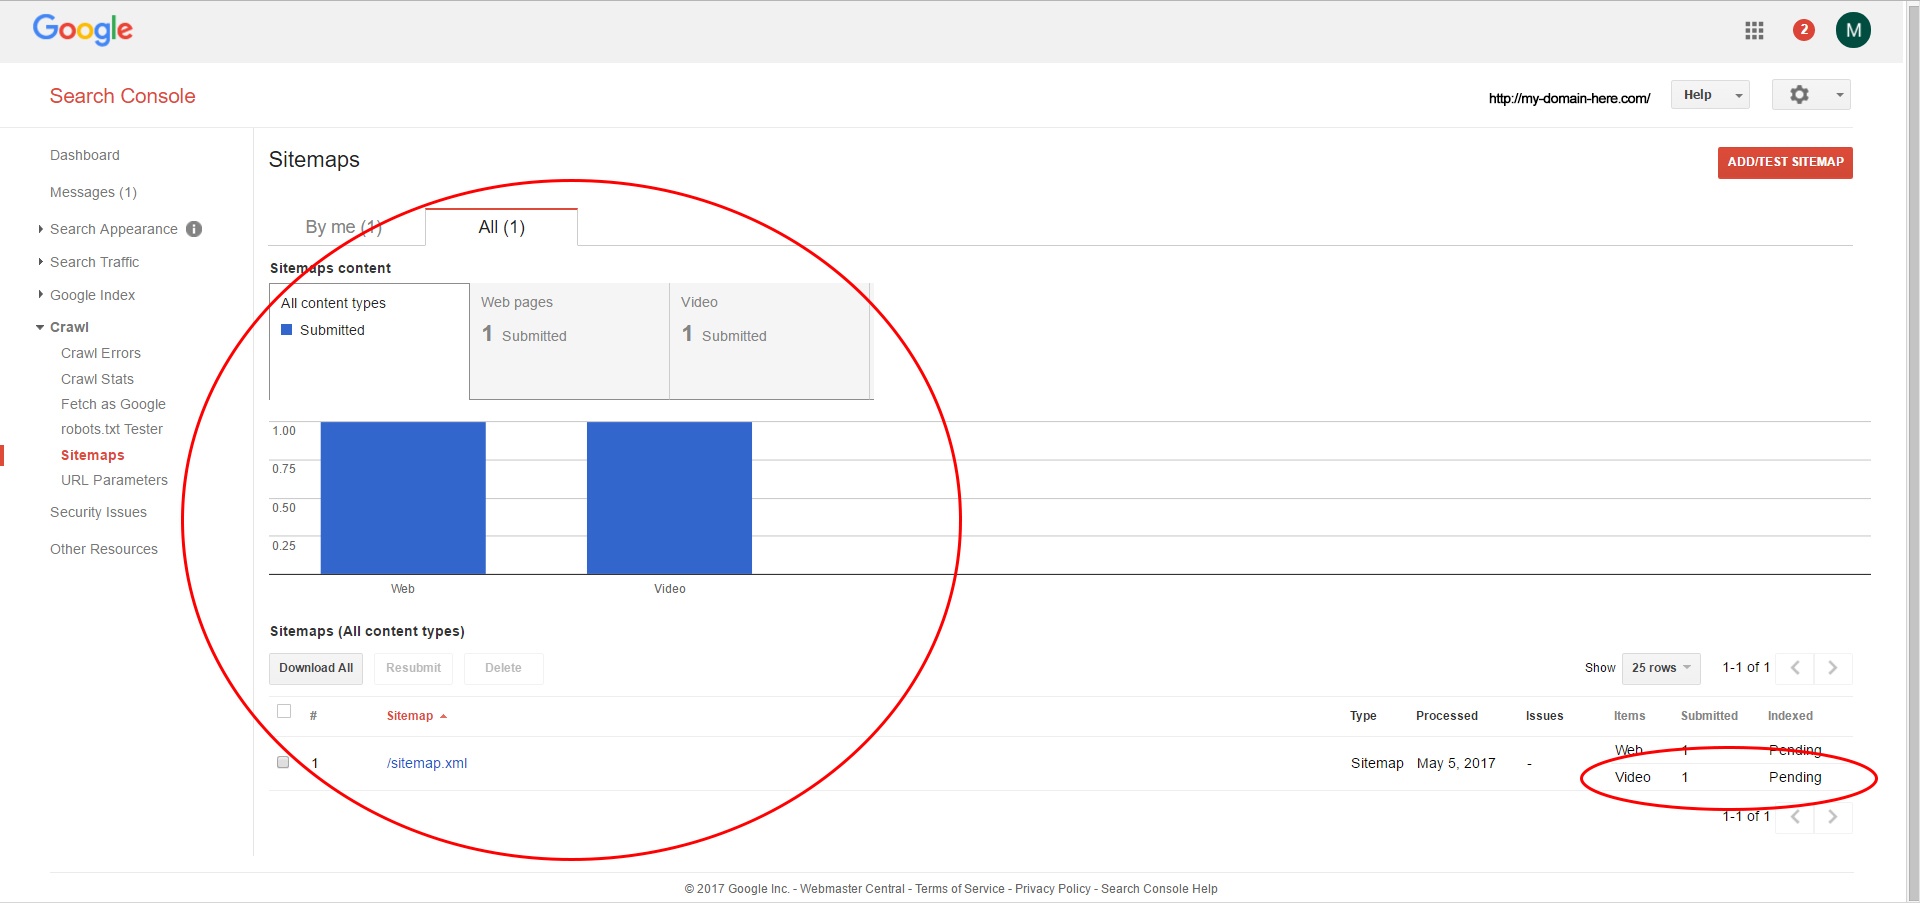Open Fetch as Google
This screenshot has height=903, width=1920.
tap(113, 404)
